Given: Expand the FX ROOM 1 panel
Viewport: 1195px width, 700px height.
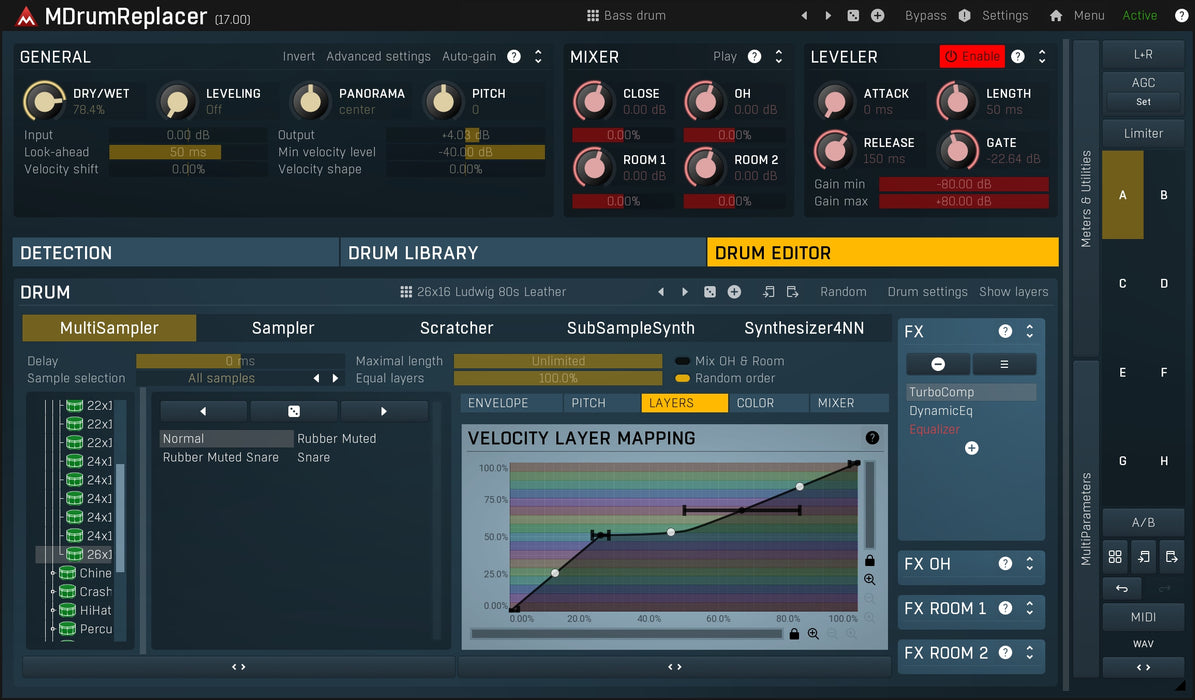Looking at the screenshot, I should click(x=1029, y=608).
